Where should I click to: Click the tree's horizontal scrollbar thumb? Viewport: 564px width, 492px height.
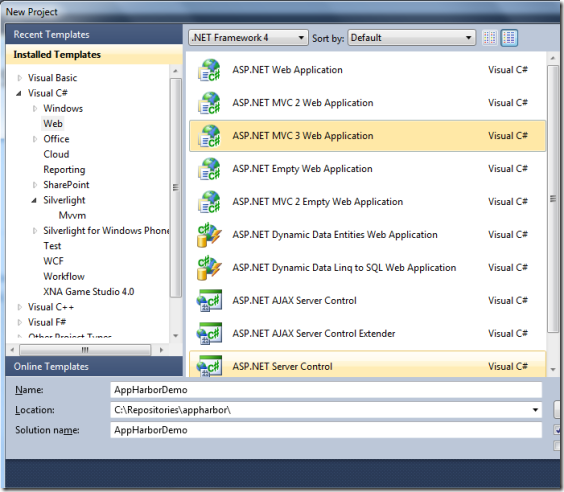tap(85, 350)
